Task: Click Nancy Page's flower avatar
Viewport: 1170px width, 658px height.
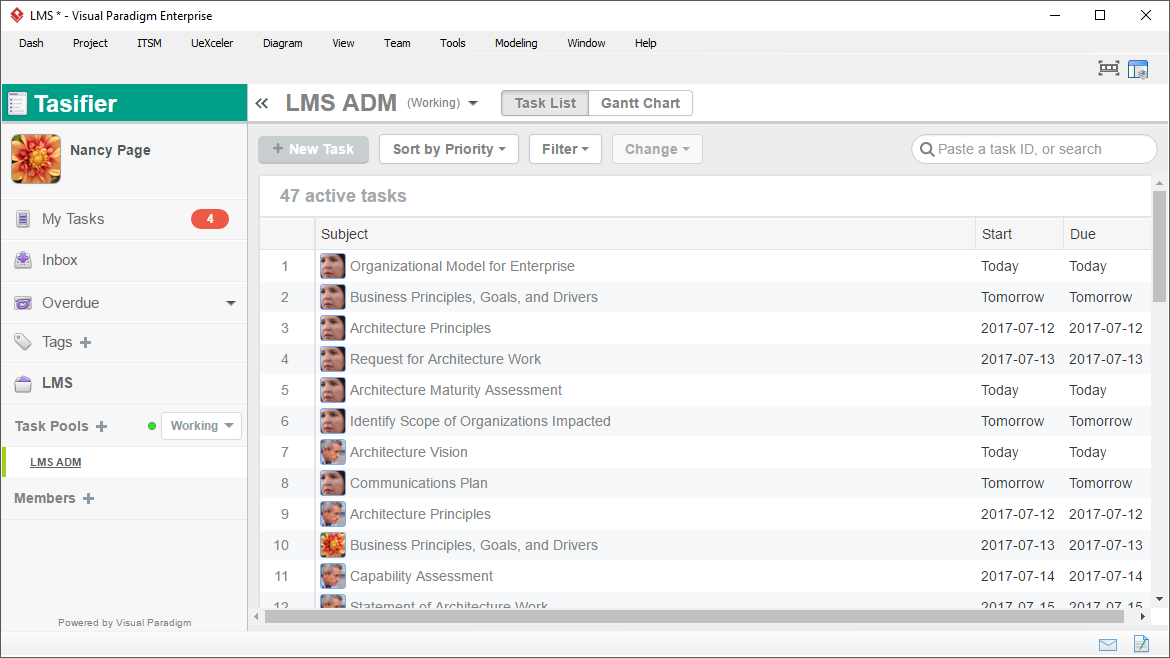Action: click(x=36, y=159)
